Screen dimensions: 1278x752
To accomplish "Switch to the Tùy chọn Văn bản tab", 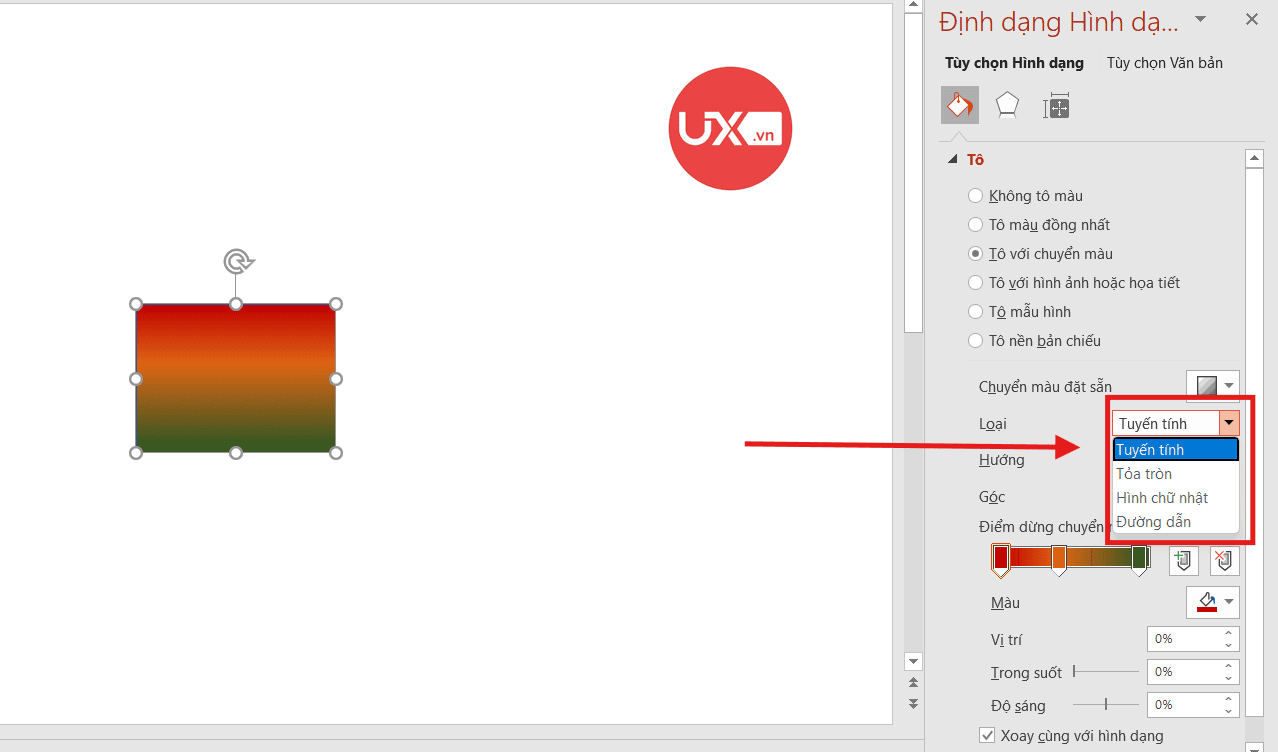I will [1164, 63].
